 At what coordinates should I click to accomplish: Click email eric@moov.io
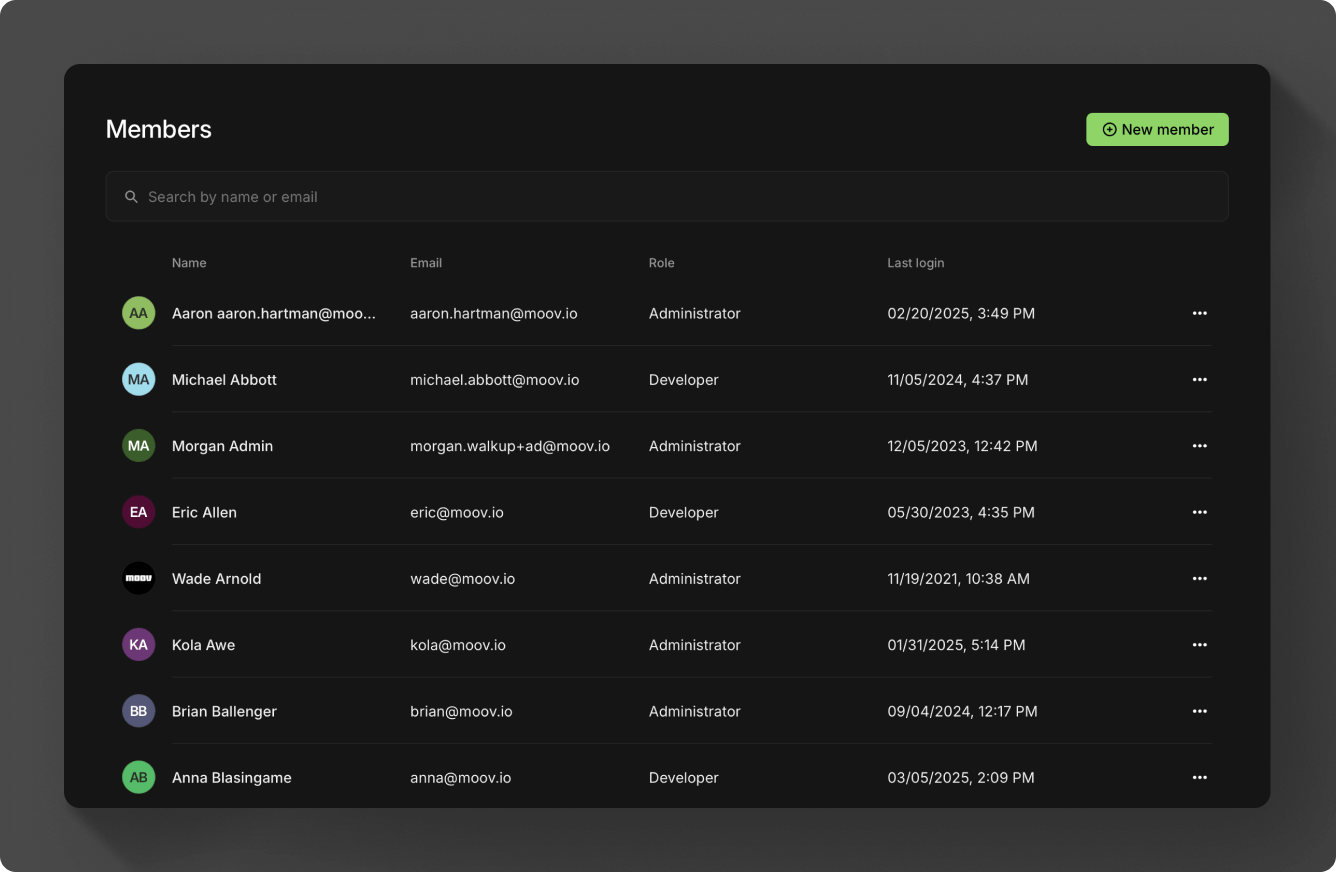[x=457, y=512]
